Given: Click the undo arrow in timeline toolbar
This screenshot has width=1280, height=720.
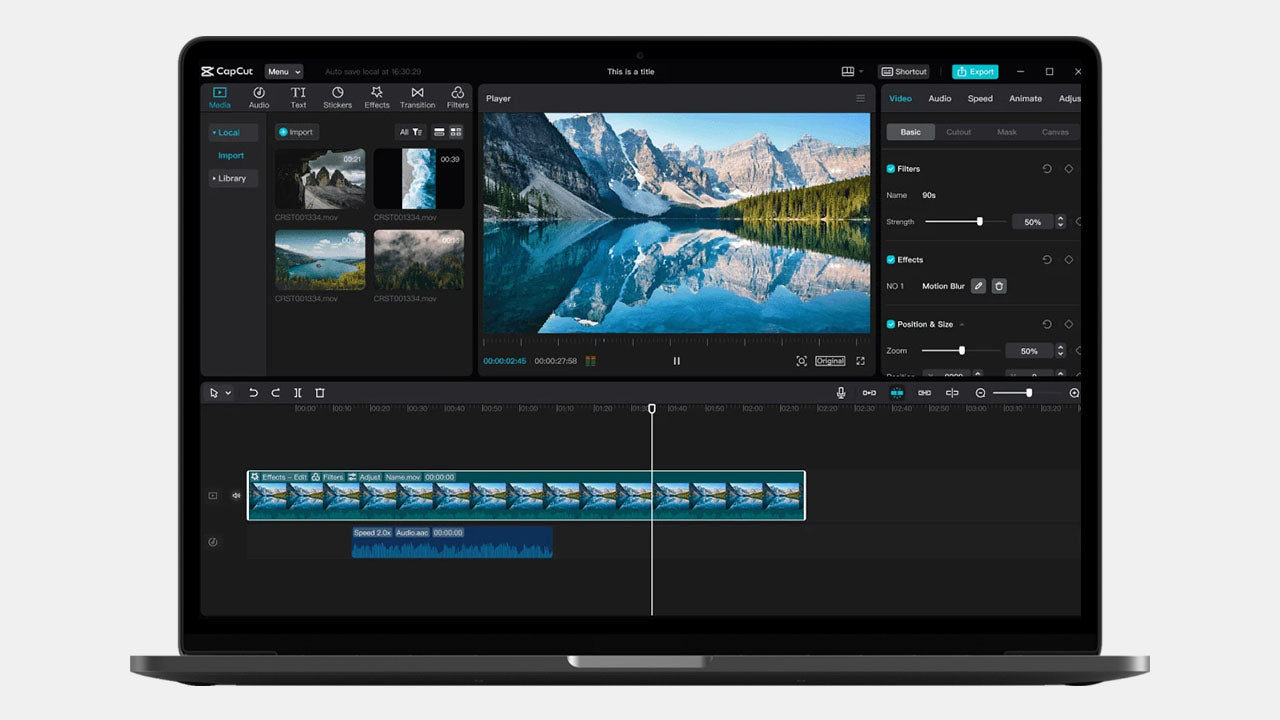Looking at the screenshot, I should coord(253,393).
